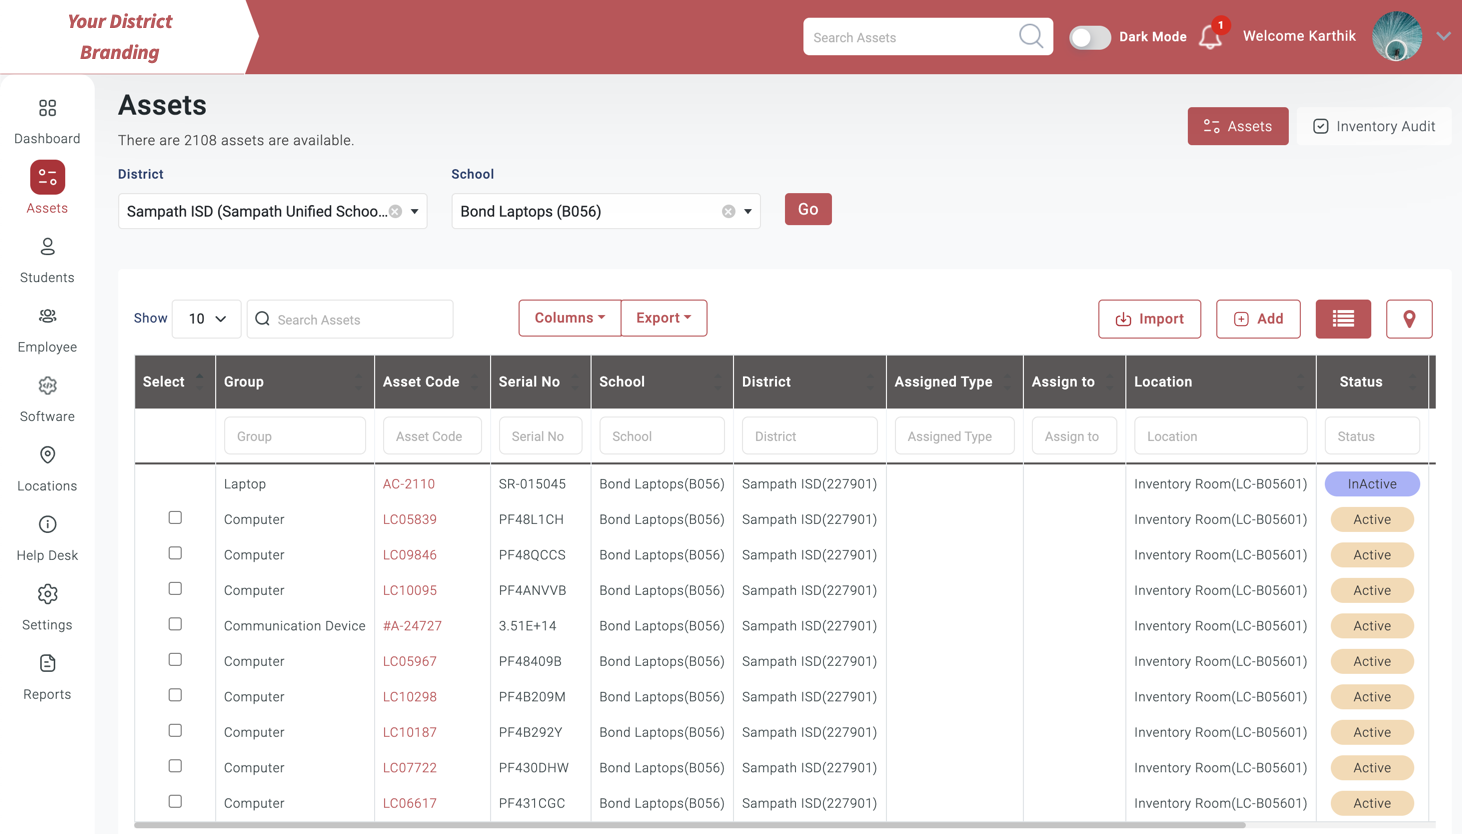
Task: Select the checkbox for asset #A-24727
Action: pyautogui.click(x=175, y=624)
